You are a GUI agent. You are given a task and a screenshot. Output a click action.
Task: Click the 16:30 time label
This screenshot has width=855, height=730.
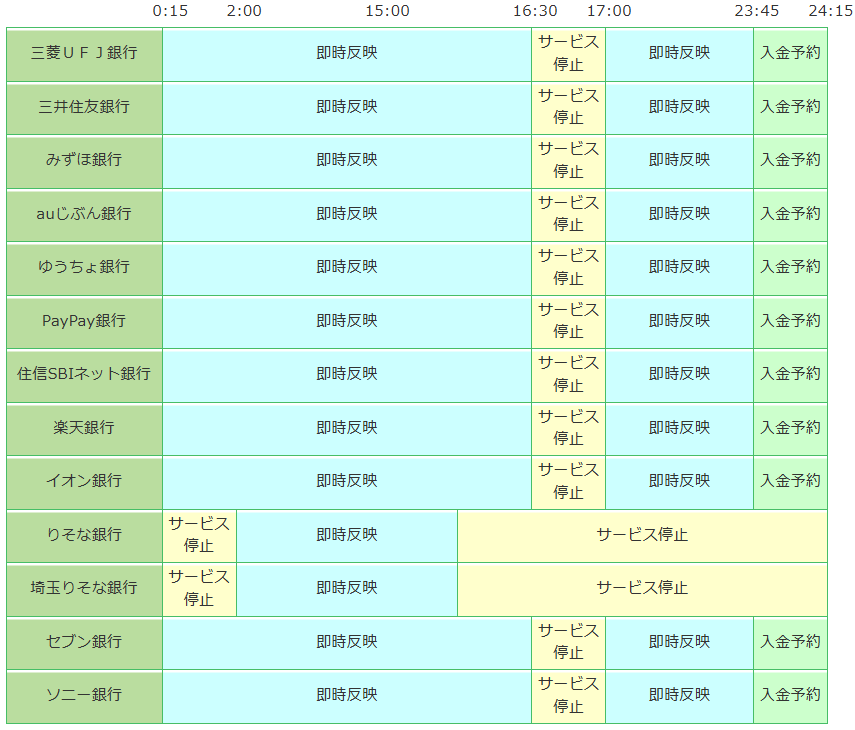[x=535, y=11]
